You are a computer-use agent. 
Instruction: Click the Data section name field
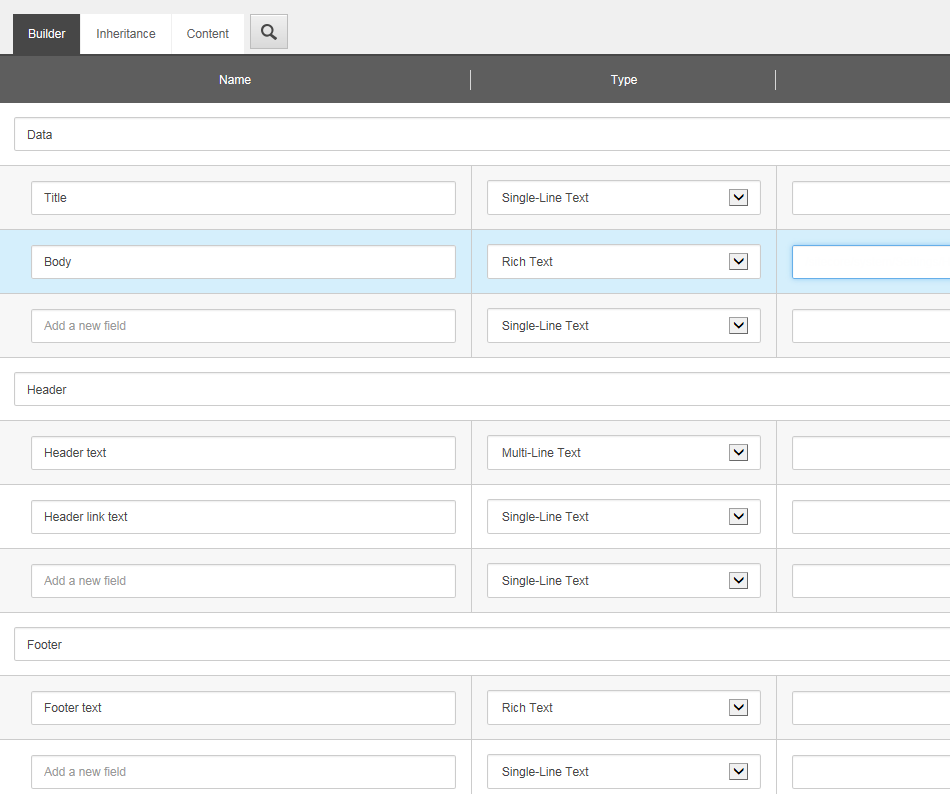coord(480,135)
